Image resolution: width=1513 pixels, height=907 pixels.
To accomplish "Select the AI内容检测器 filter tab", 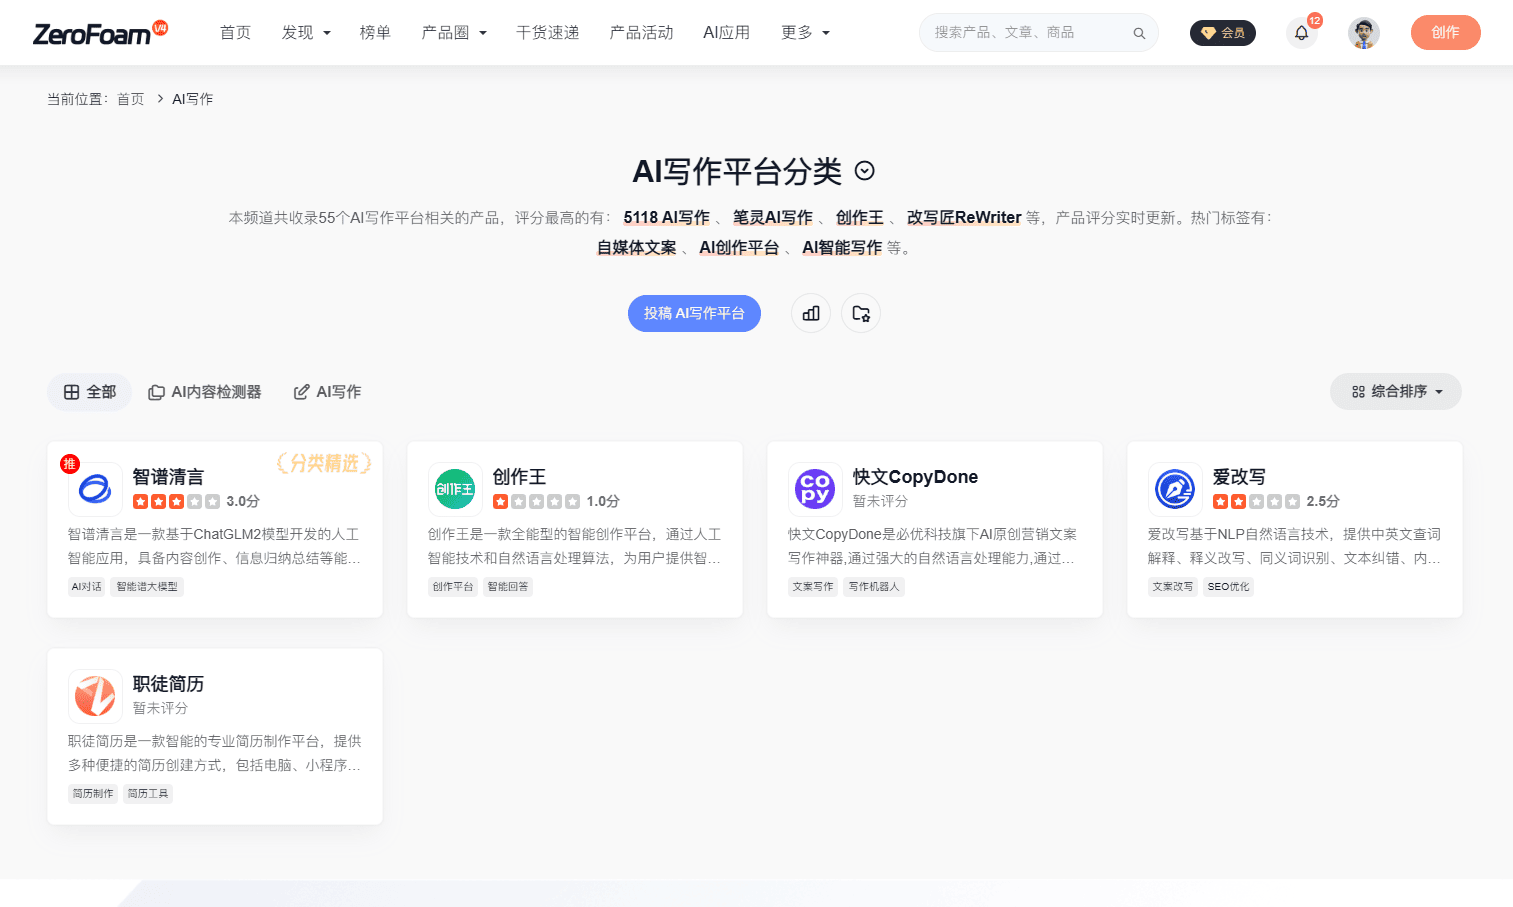I will (x=205, y=392).
